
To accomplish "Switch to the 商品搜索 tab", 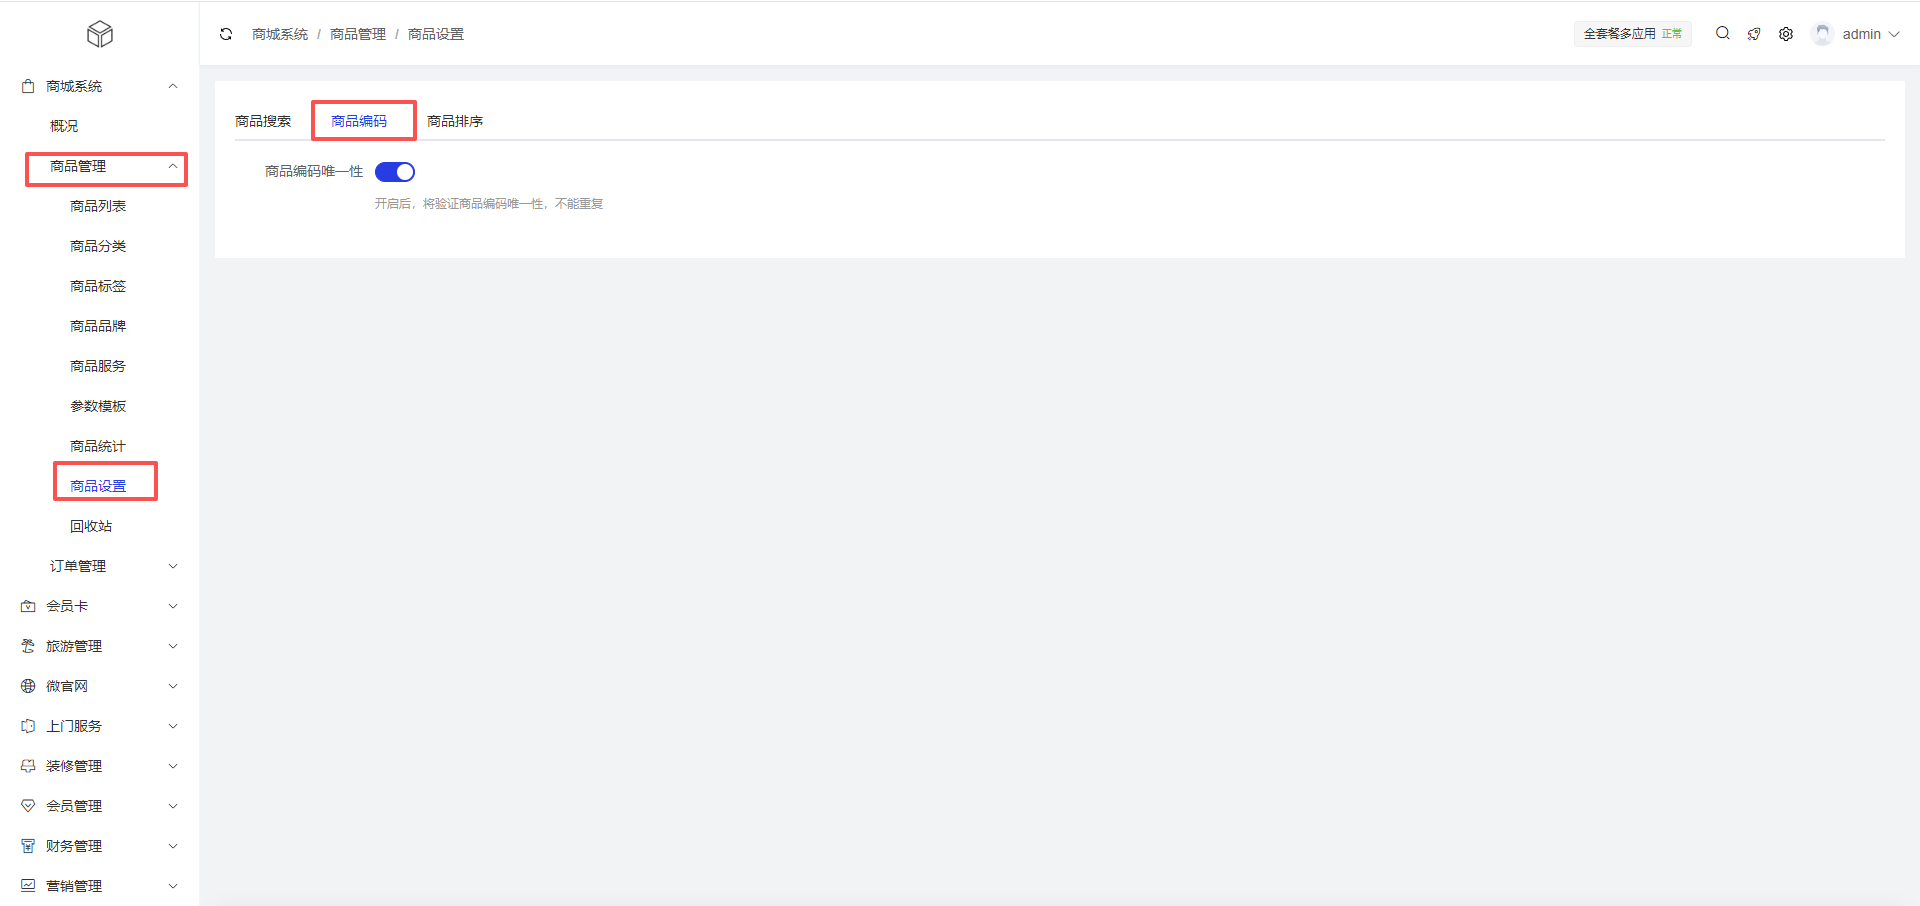I will pos(263,121).
